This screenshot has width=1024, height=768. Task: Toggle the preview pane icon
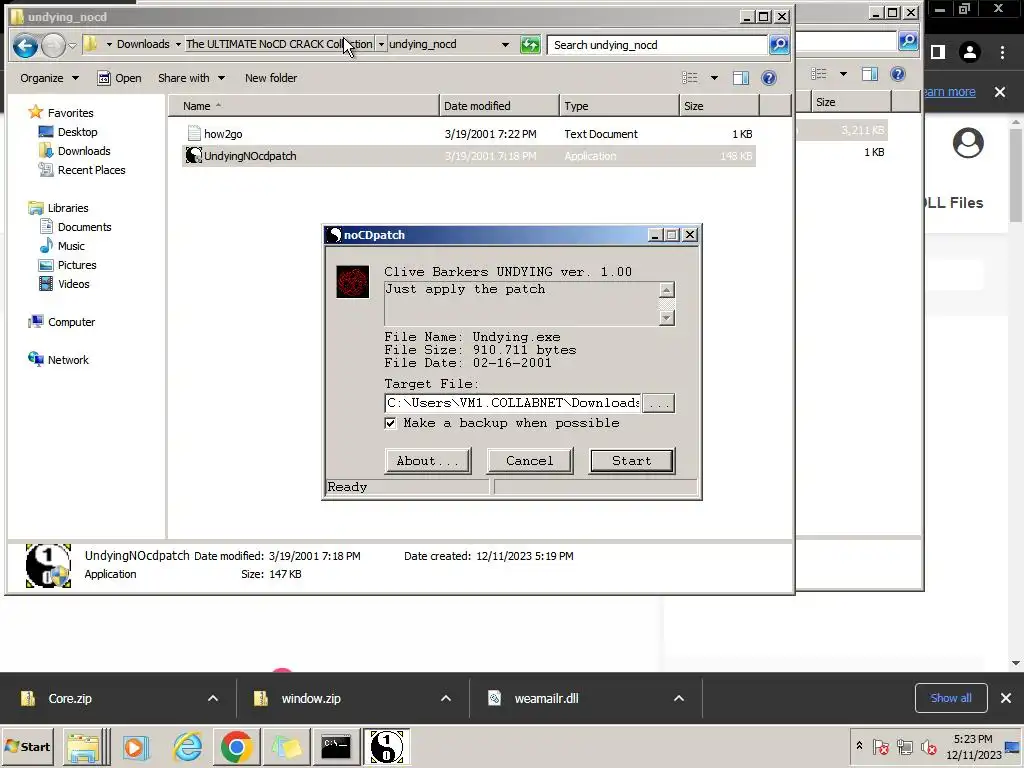(741, 78)
